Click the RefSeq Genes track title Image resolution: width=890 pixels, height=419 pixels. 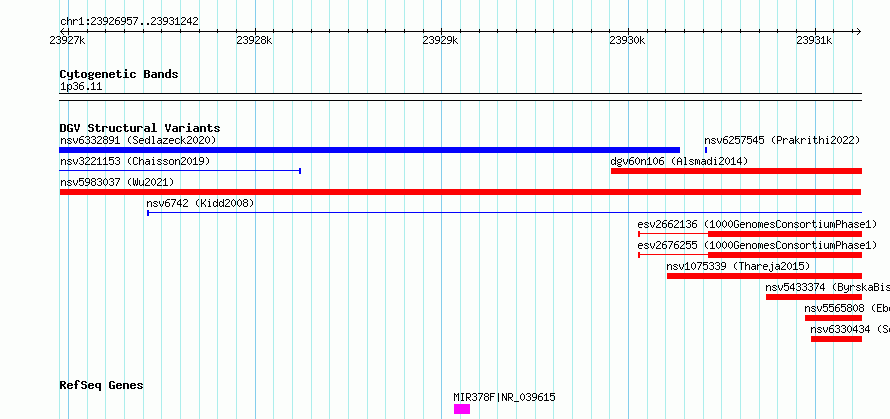point(101,386)
